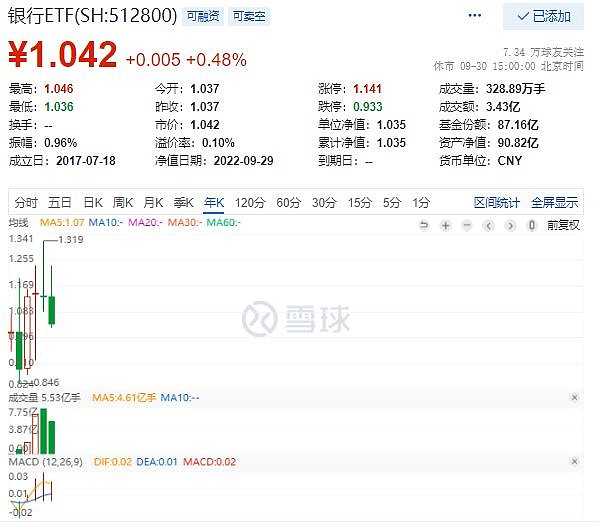Click the 成交量 5.53亿手 label
Viewport: 599px width, 528px height.
coord(44,398)
